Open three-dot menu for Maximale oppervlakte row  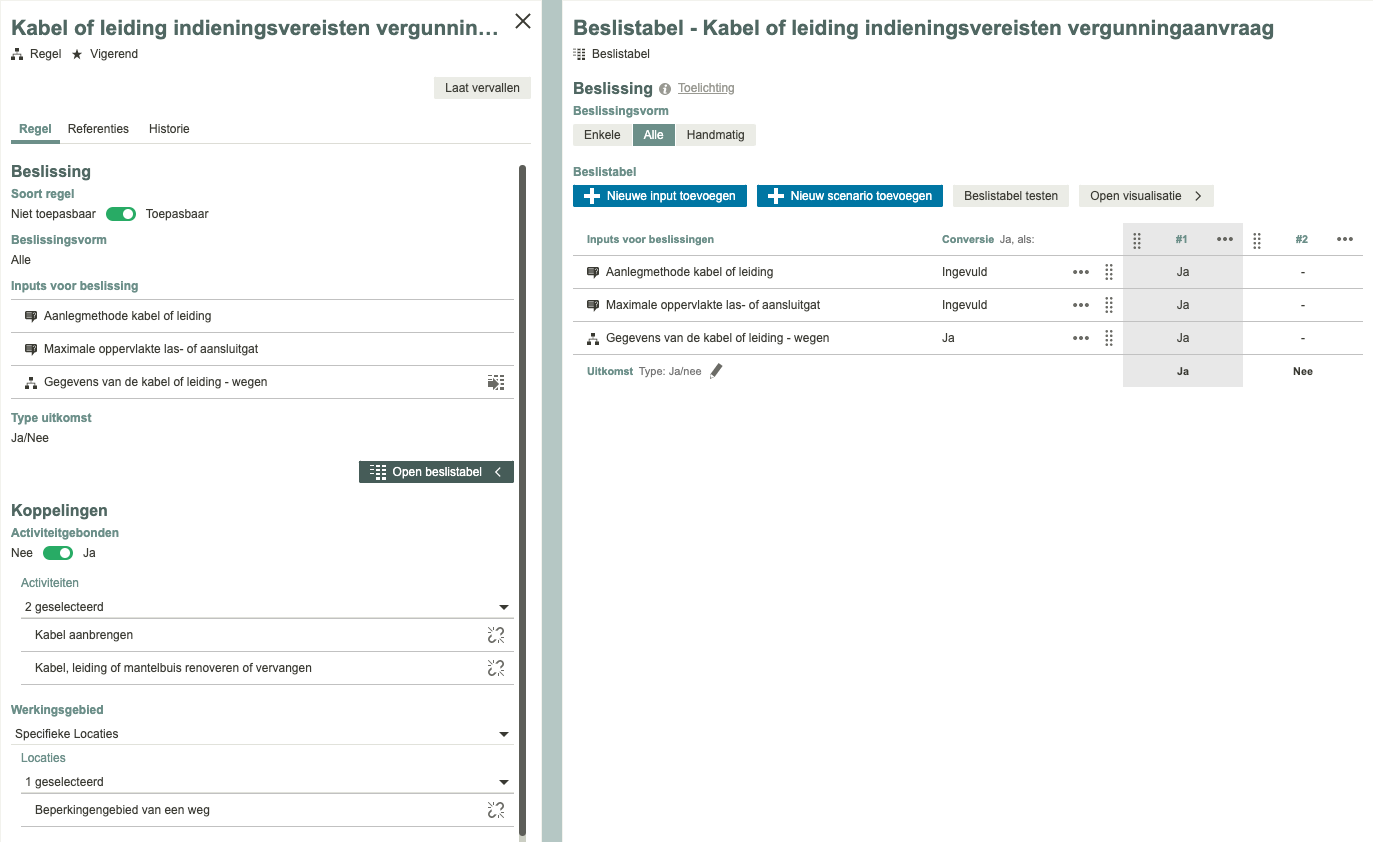[1080, 305]
